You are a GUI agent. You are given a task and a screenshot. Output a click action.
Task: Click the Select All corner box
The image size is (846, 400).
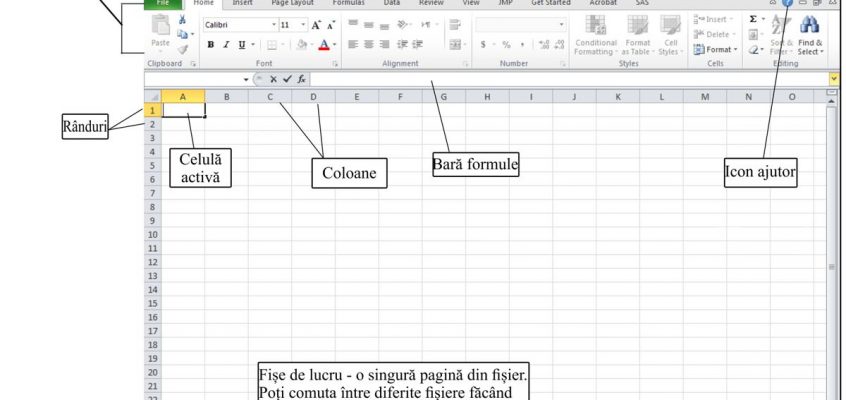click(x=153, y=97)
